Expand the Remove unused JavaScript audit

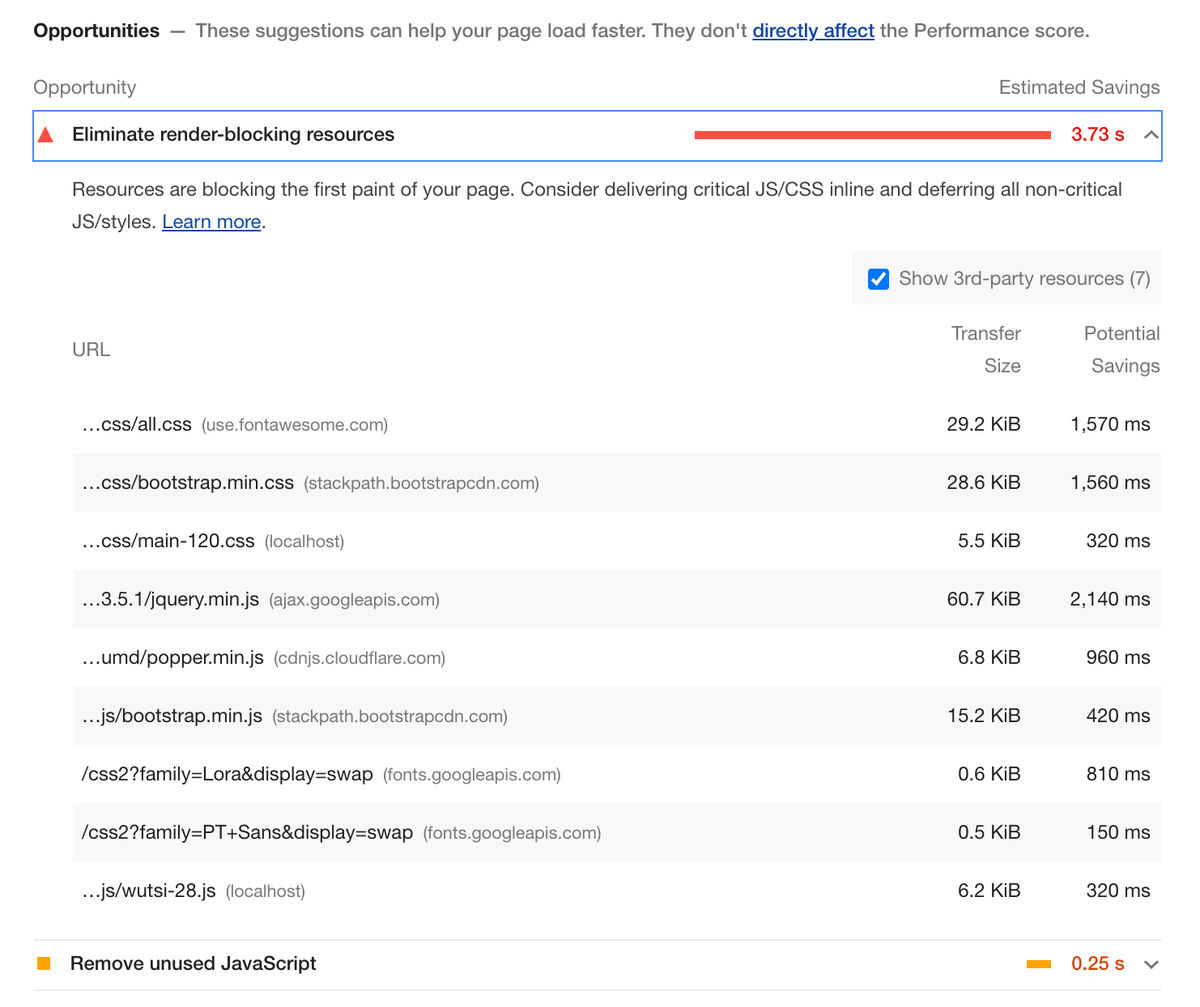(x=1151, y=965)
